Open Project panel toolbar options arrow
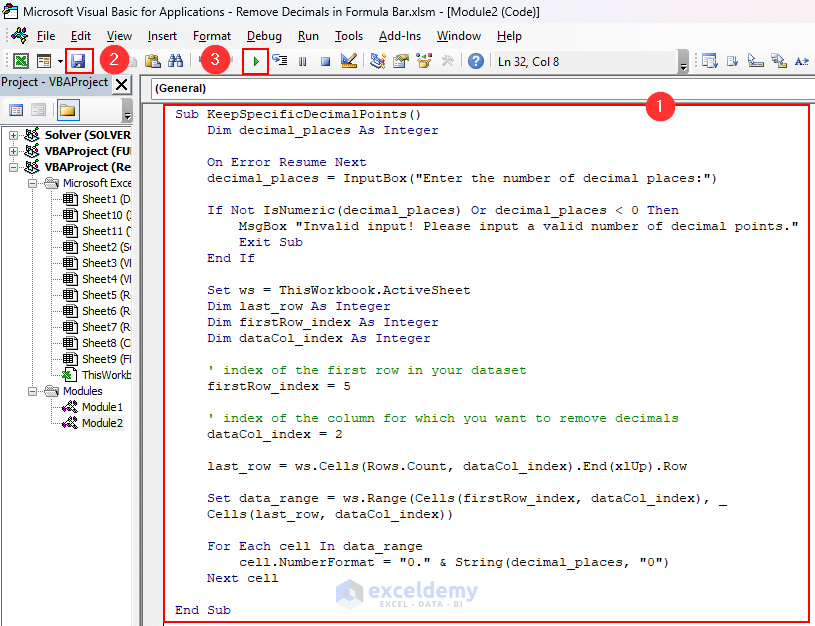 tap(127, 110)
